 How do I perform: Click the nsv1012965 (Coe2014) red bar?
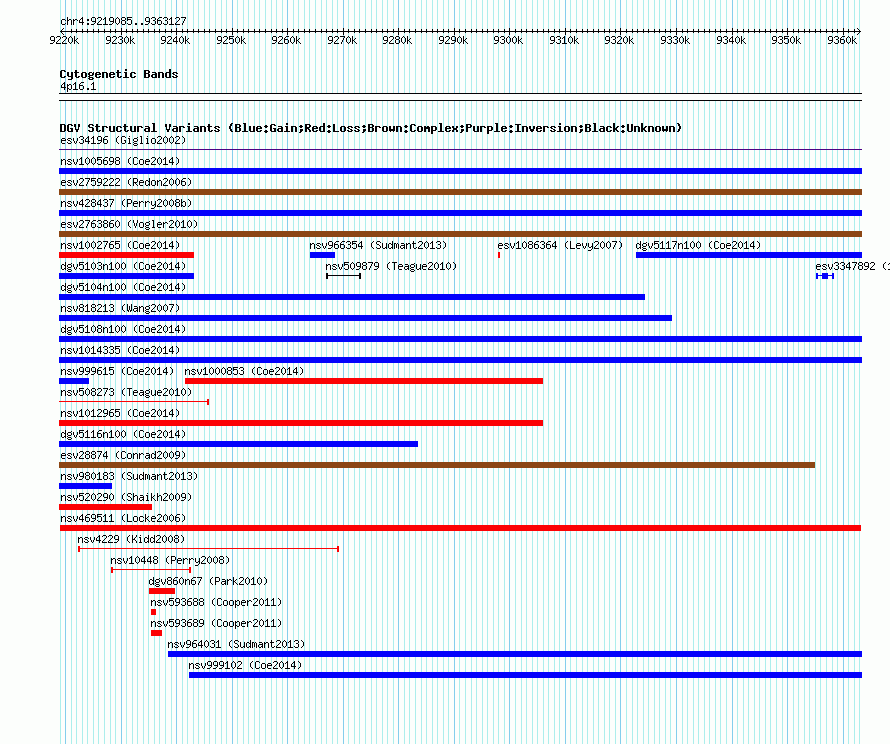(x=301, y=423)
